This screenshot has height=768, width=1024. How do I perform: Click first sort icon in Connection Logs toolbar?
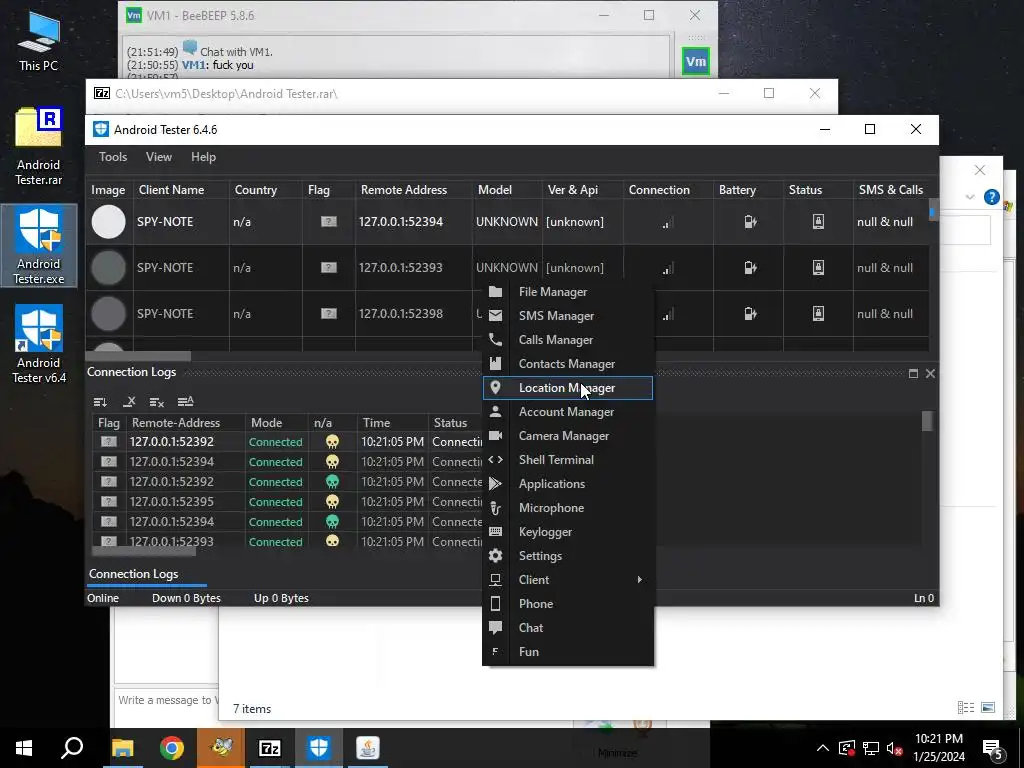point(100,402)
